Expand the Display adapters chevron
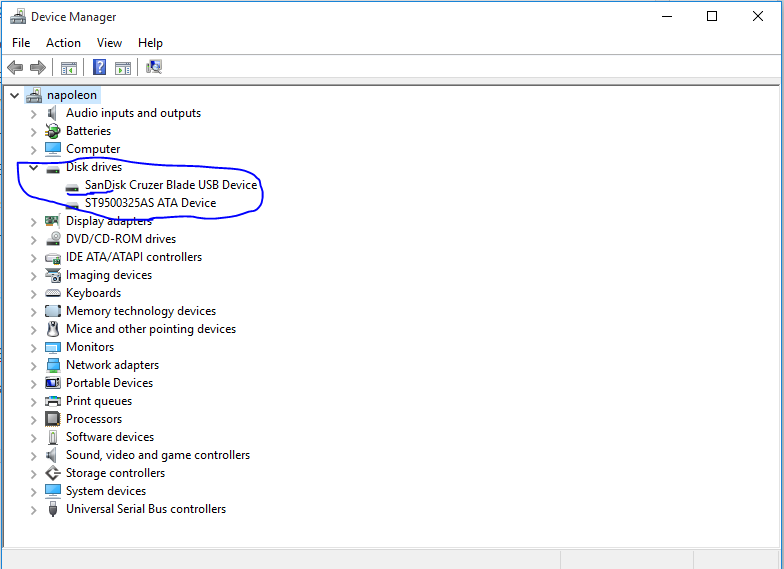784x569 pixels. [34, 222]
